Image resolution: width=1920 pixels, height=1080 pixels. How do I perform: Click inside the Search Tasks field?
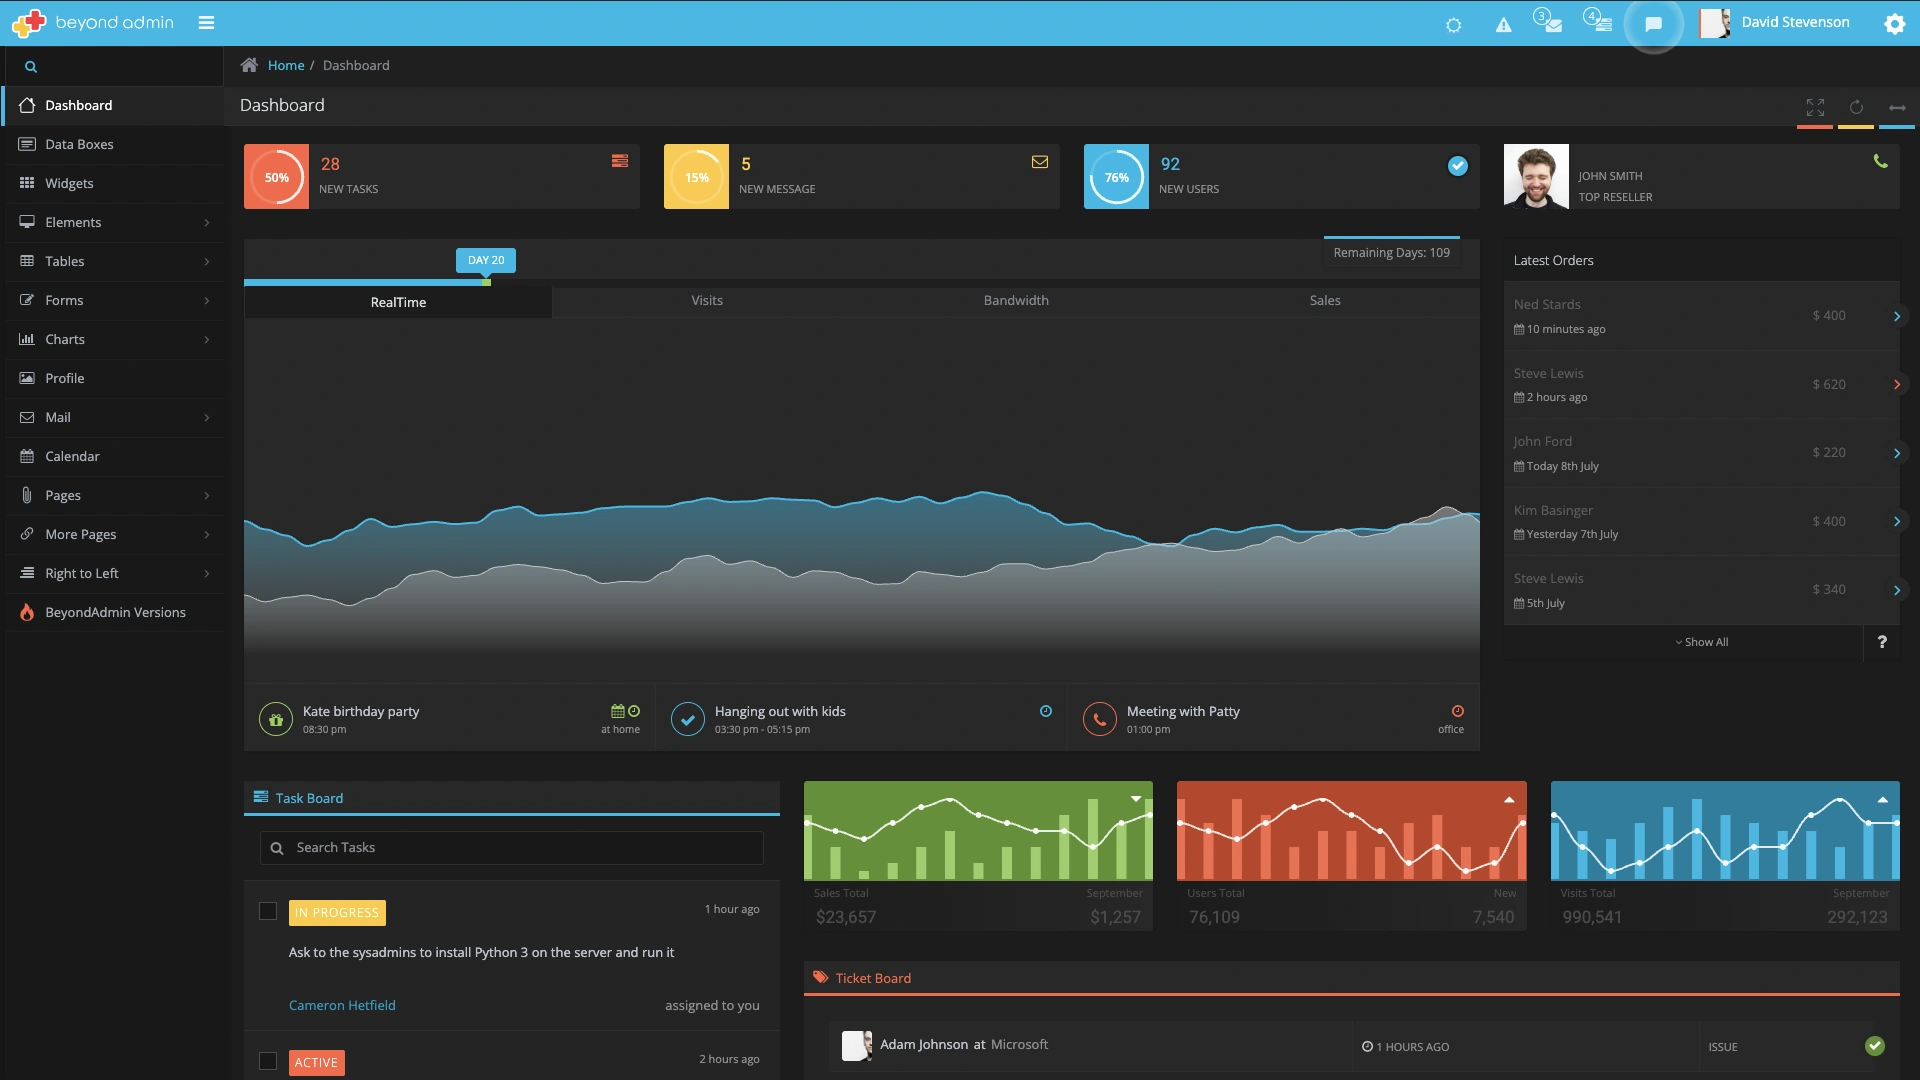coord(510,847)
